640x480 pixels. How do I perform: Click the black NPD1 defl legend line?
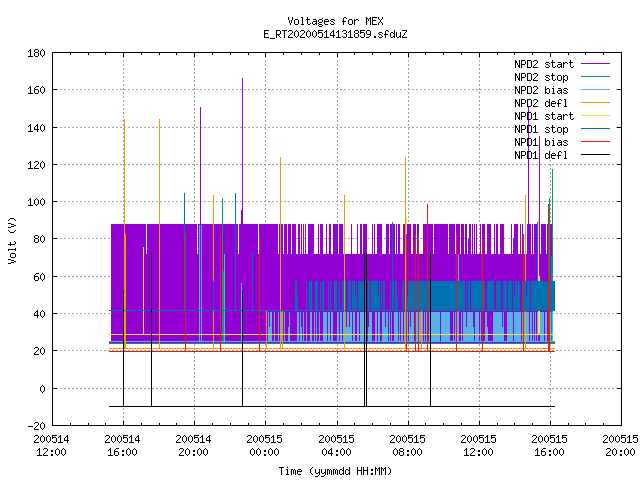pyautogui.click(x=595, y=155)
